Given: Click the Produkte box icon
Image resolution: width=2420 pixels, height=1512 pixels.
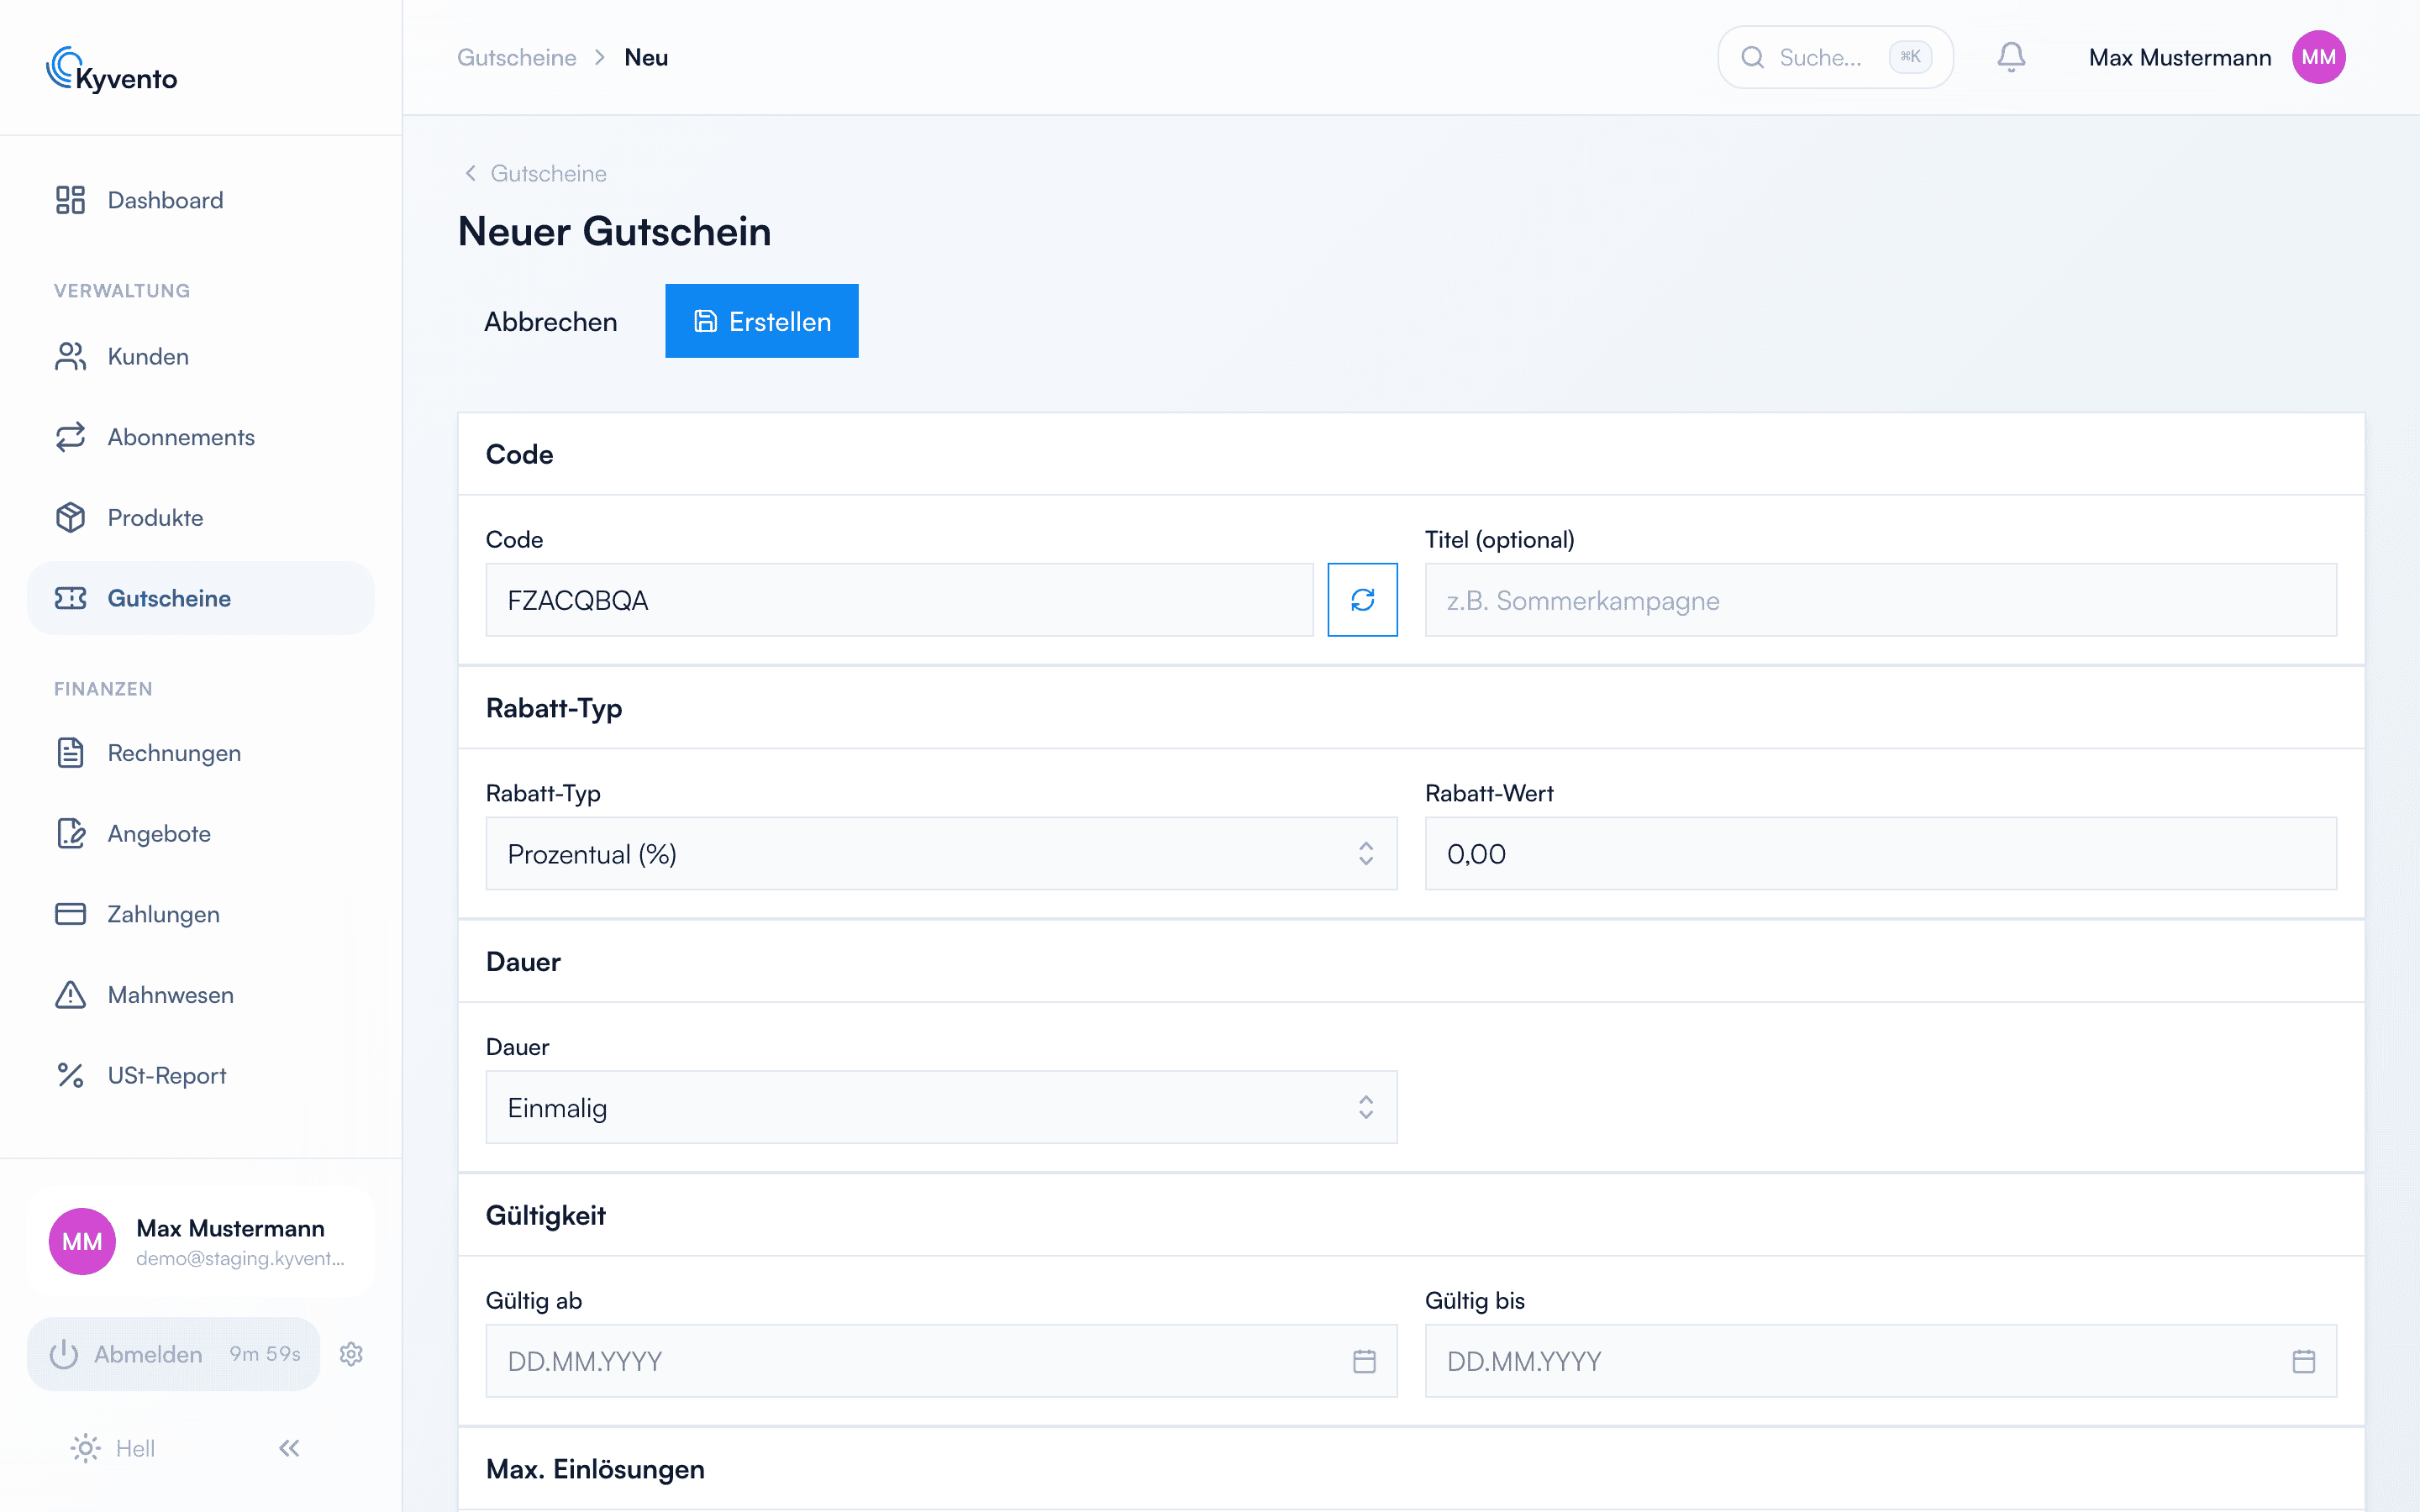Looking at the screenshot, I should (x=70, y=518).
